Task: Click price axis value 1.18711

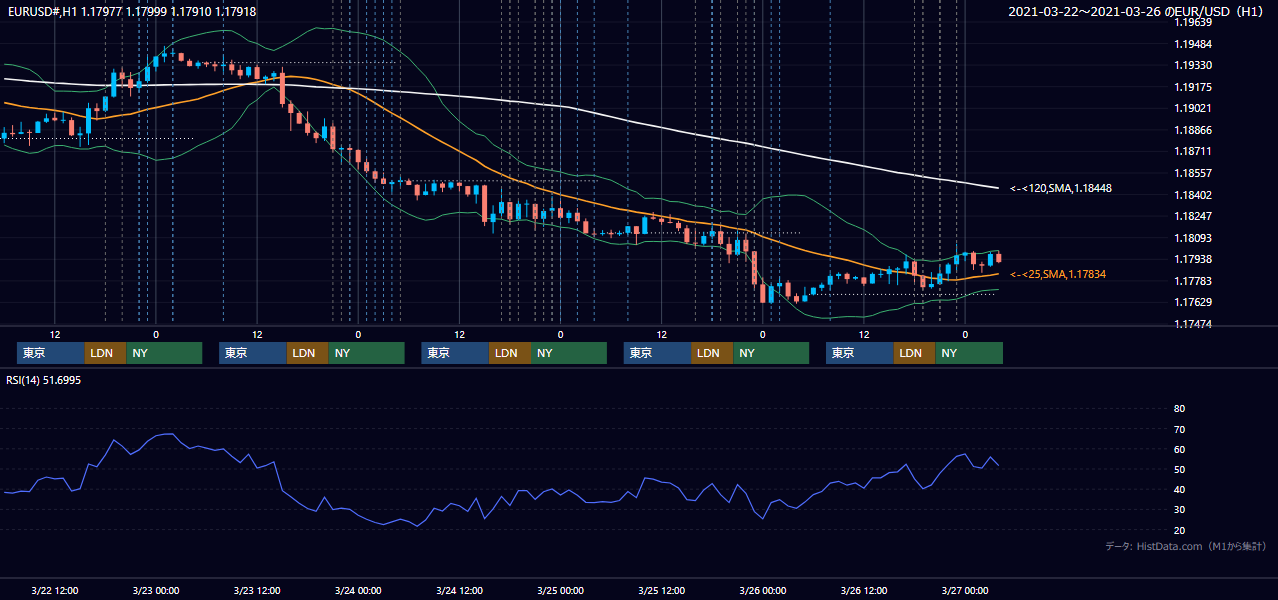Action: point(1193,151)
